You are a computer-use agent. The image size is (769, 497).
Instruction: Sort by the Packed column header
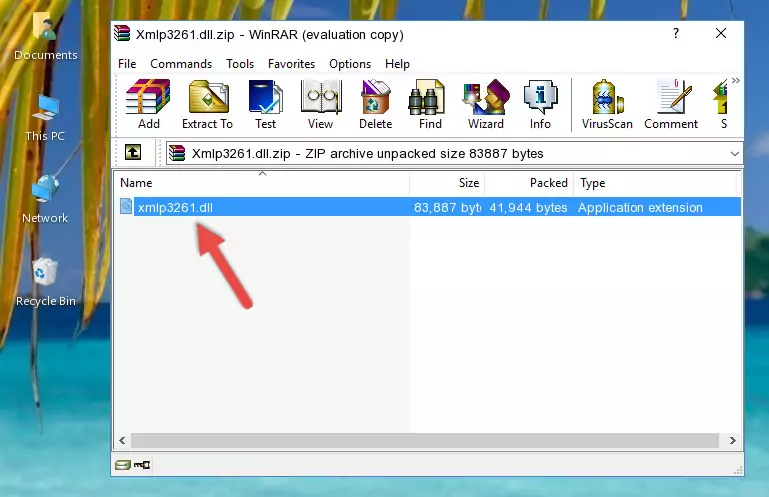(529, 183)
